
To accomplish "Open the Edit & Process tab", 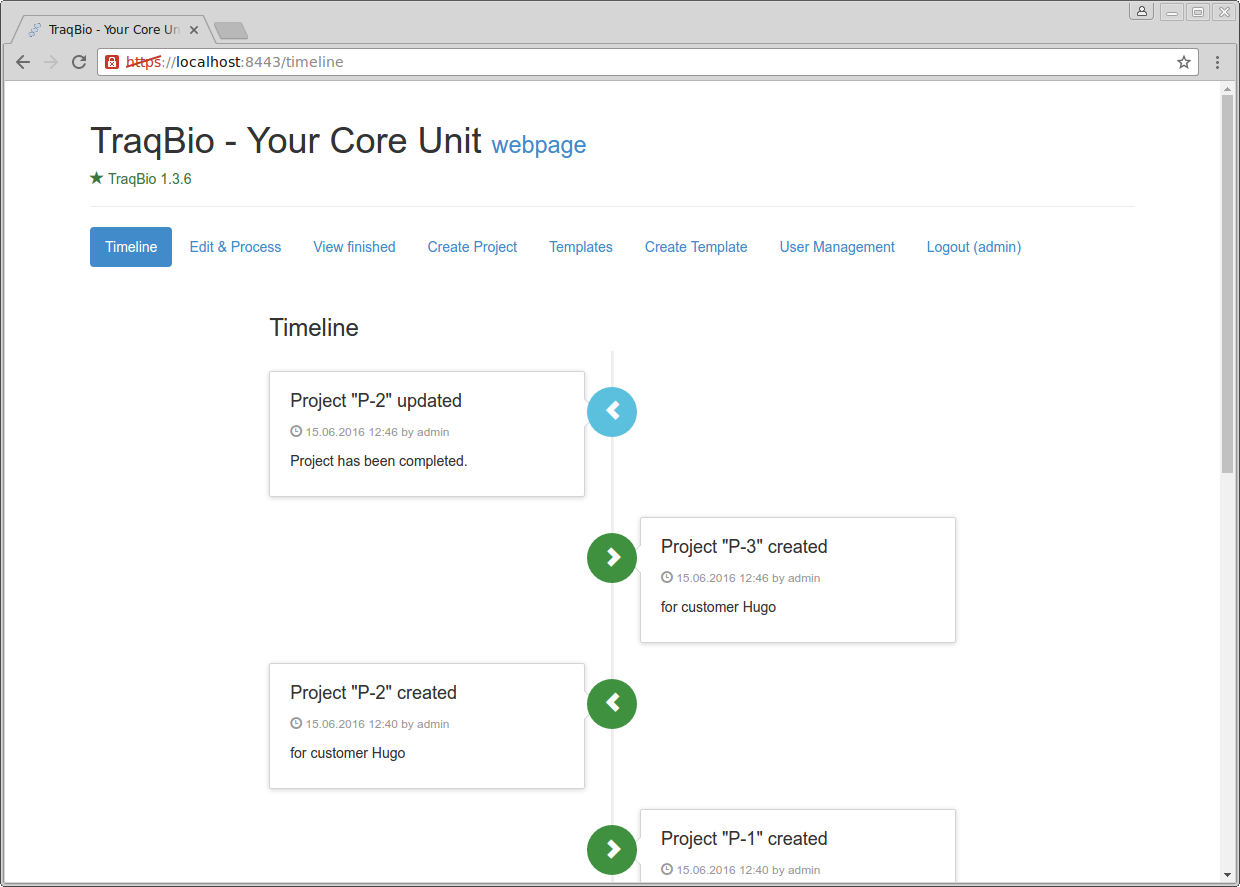I will [236, 247].
